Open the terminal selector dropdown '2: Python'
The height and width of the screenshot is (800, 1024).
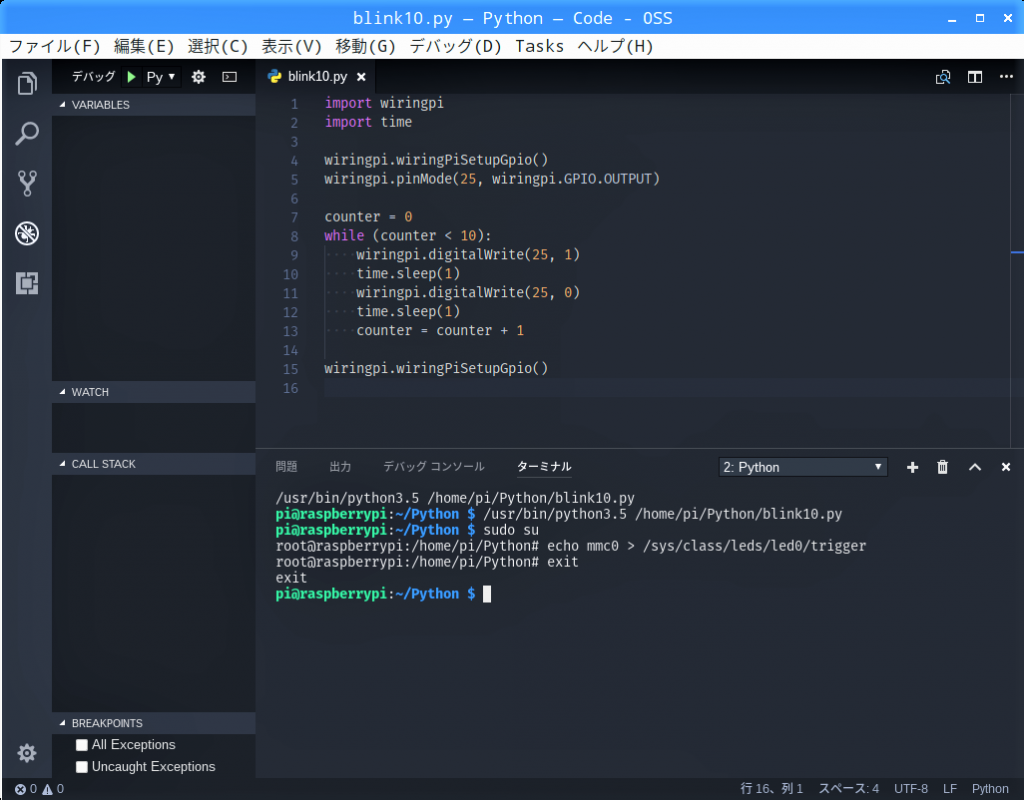pyautogui.click(x=803, y=467)
